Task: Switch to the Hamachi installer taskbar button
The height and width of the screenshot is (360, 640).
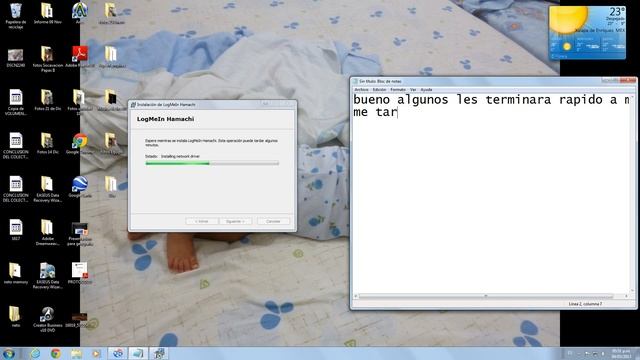Action: point(159,353)
